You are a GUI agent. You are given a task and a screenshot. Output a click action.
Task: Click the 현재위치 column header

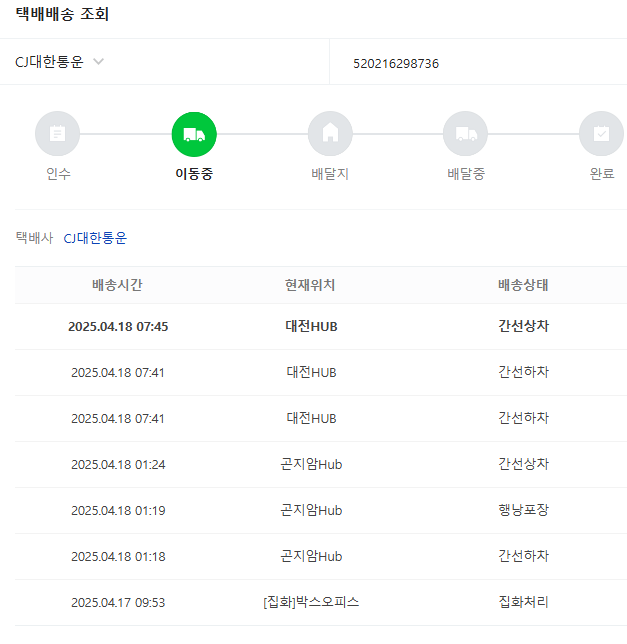[x=310, y=285]
